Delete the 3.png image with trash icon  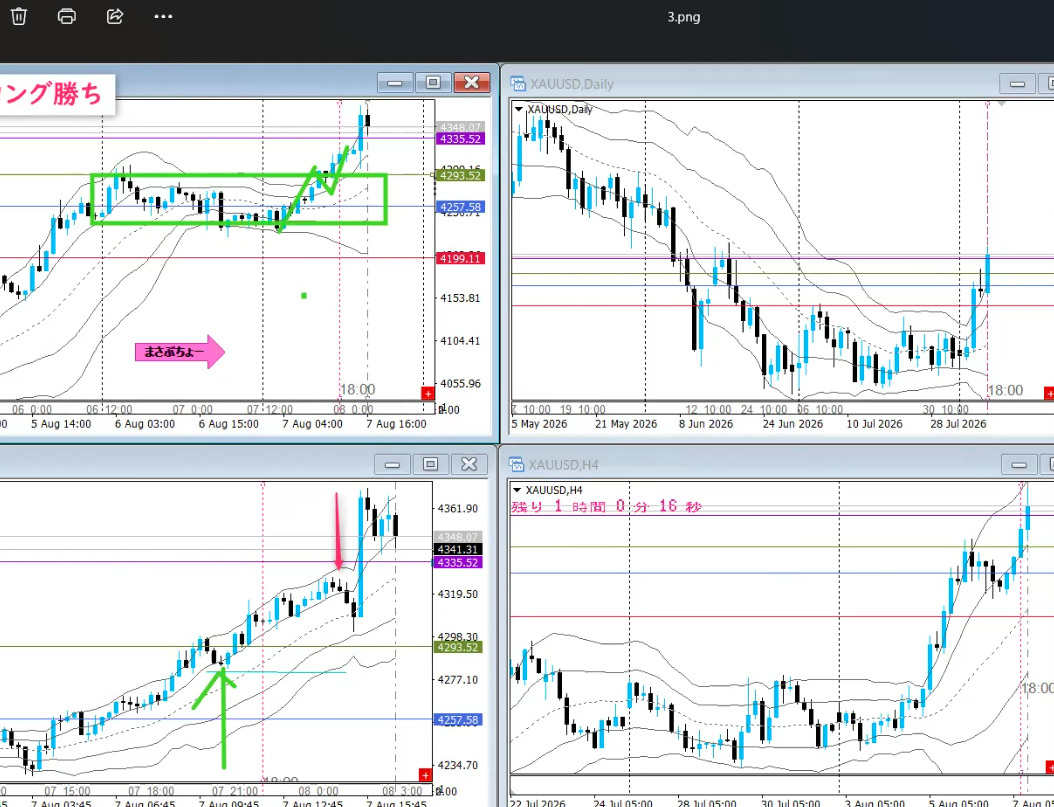[x=19, y=16]
